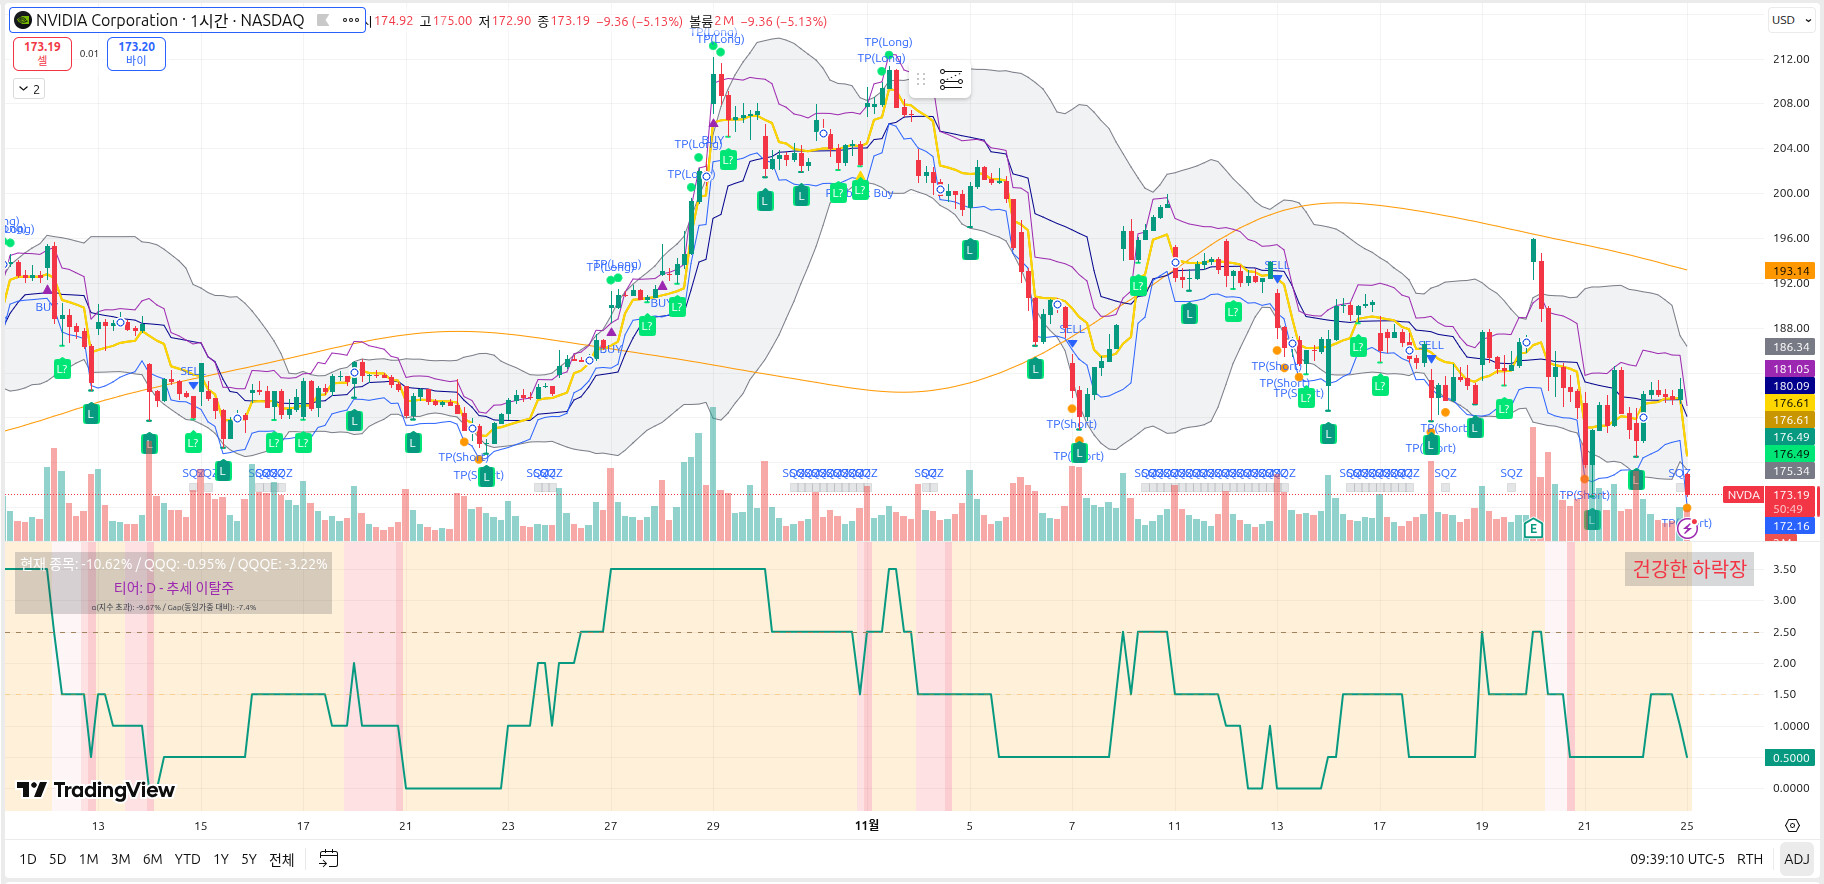Click the earnings 'E' marker on the chart

coord(1533,528)
